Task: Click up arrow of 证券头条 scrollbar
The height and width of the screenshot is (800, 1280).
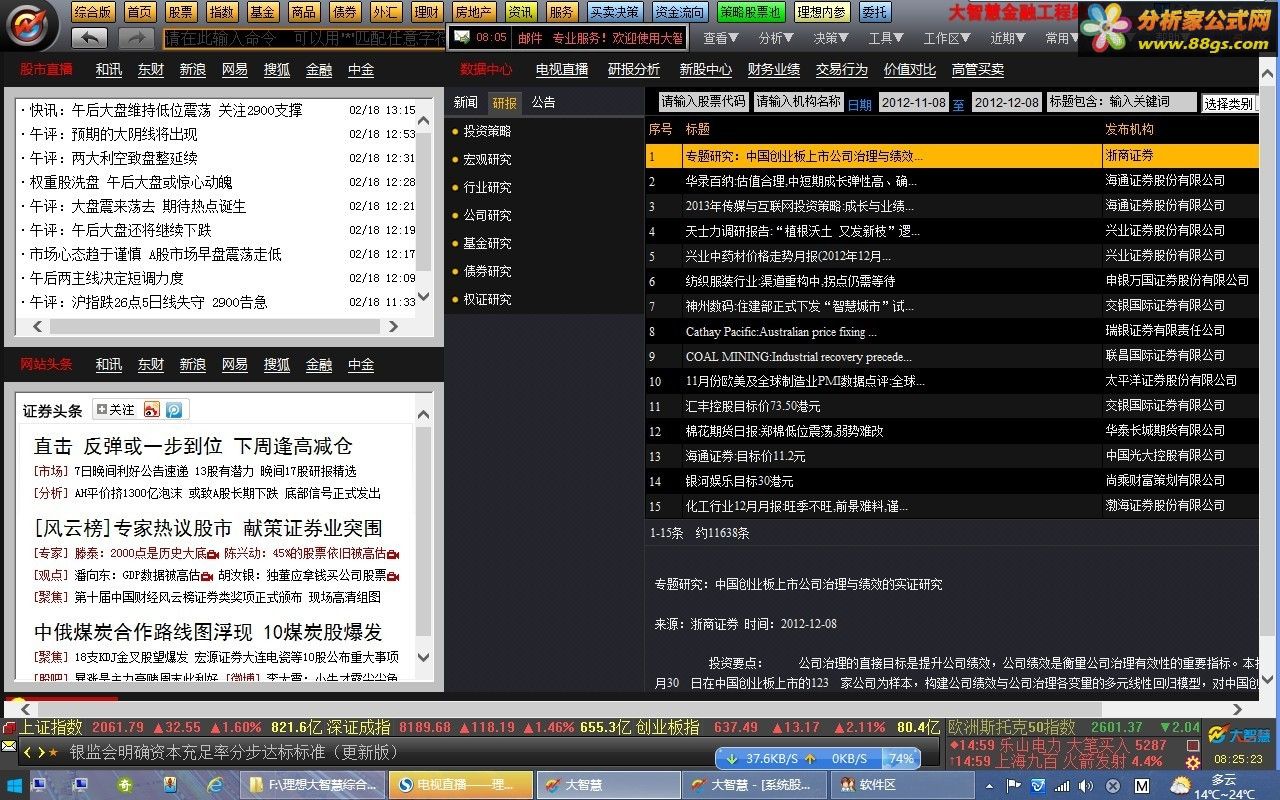Action: pos(423,413)
